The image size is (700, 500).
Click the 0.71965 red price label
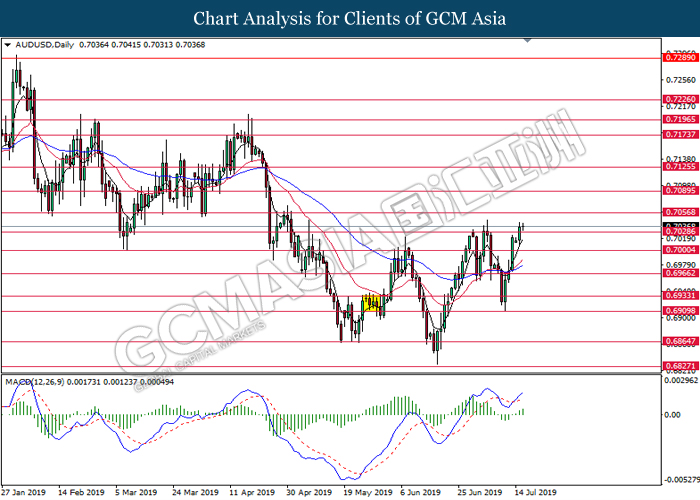click(679, 119)
